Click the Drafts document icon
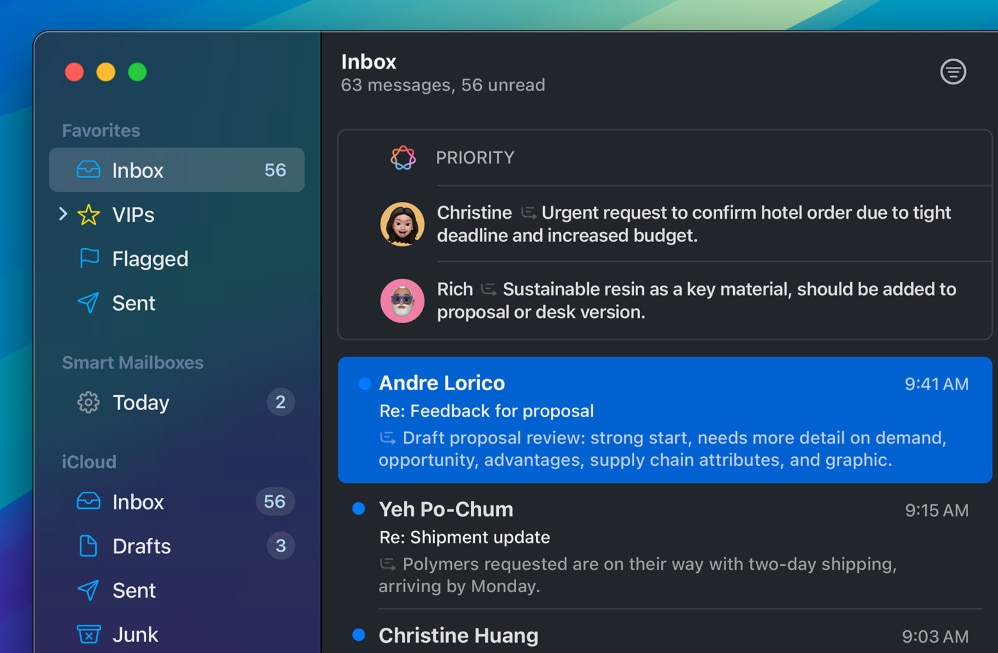Image resolution: width=998 pixels, height=653 pixels. tap(88, 545)
